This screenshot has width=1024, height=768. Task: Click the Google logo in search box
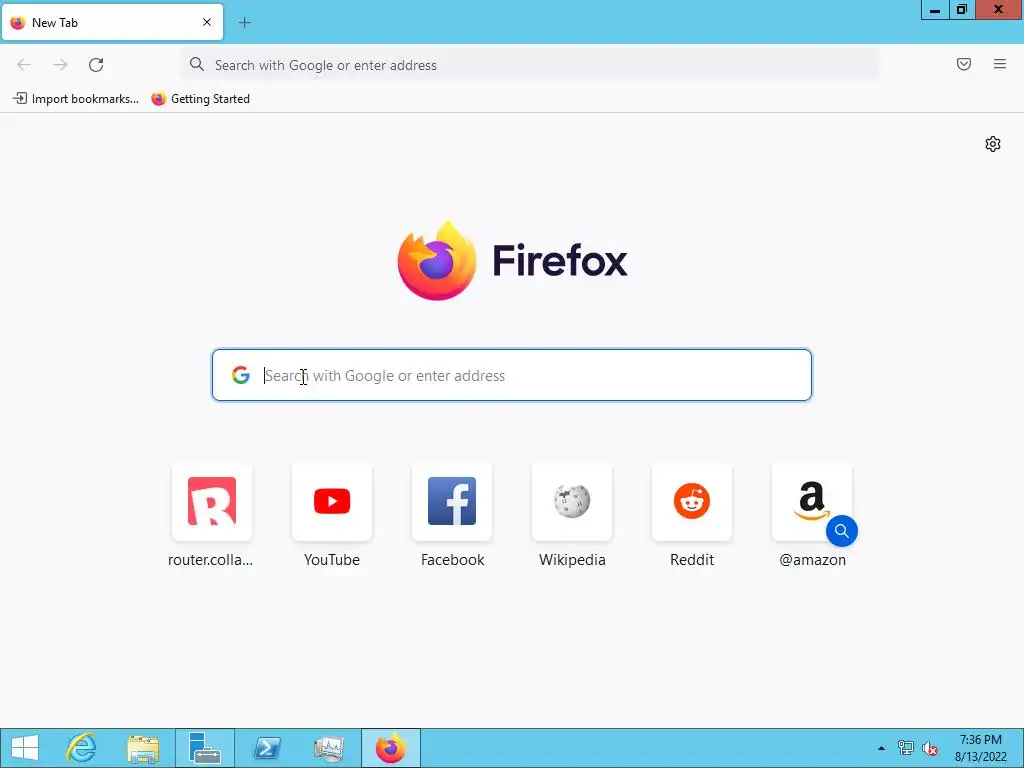click(x=241, y=375)
